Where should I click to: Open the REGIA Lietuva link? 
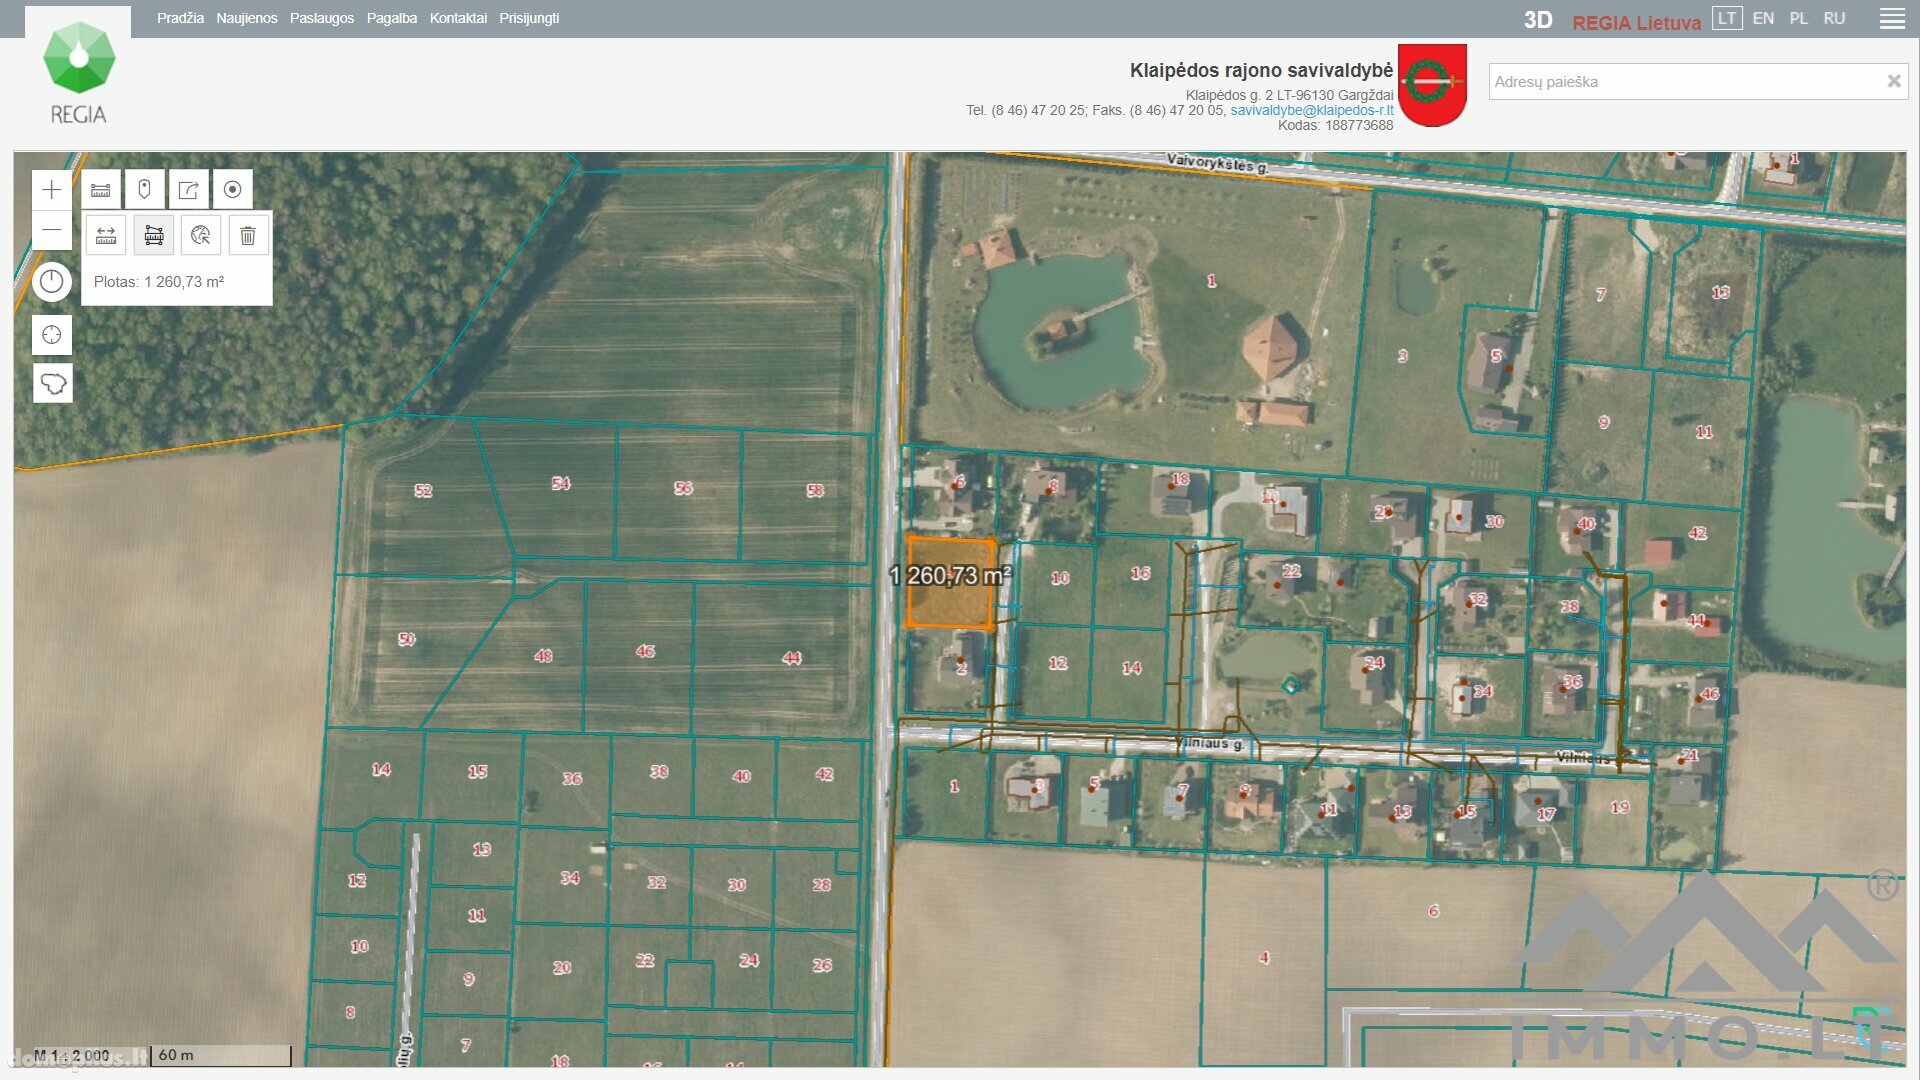coord(1636,22)
